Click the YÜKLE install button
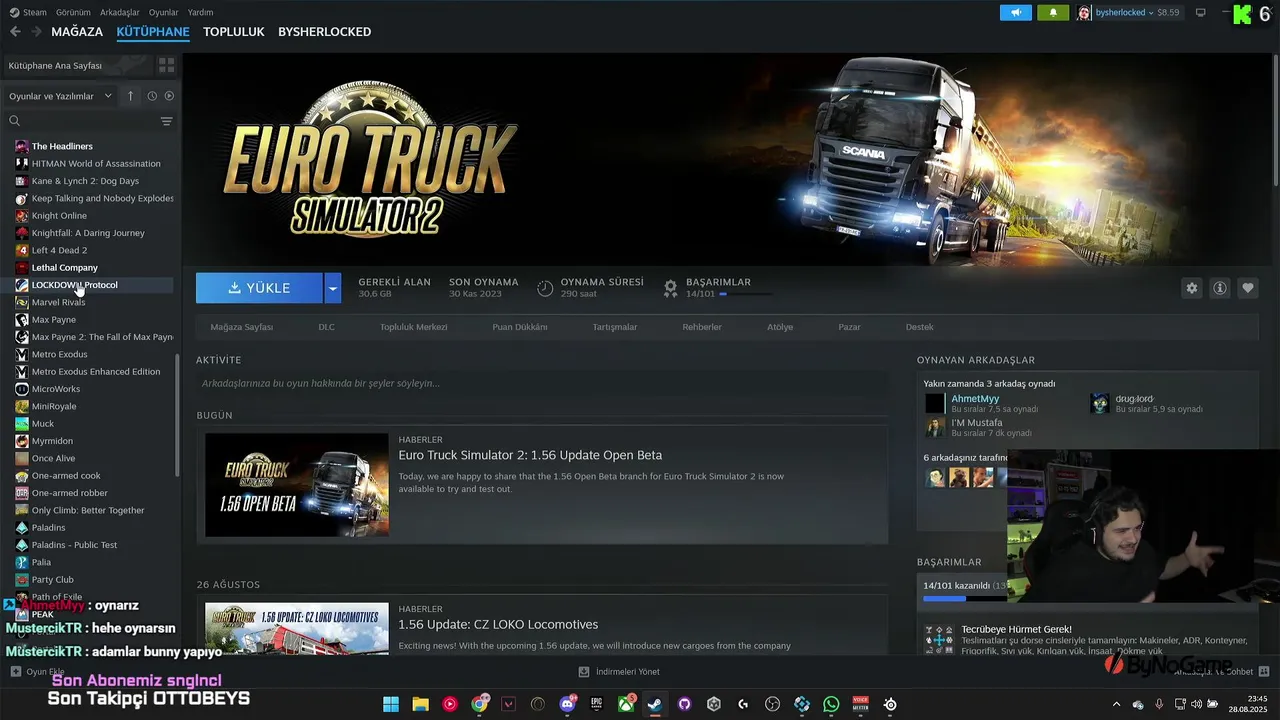The width and height of the screenshot is (1280, 720). (259, 288)
